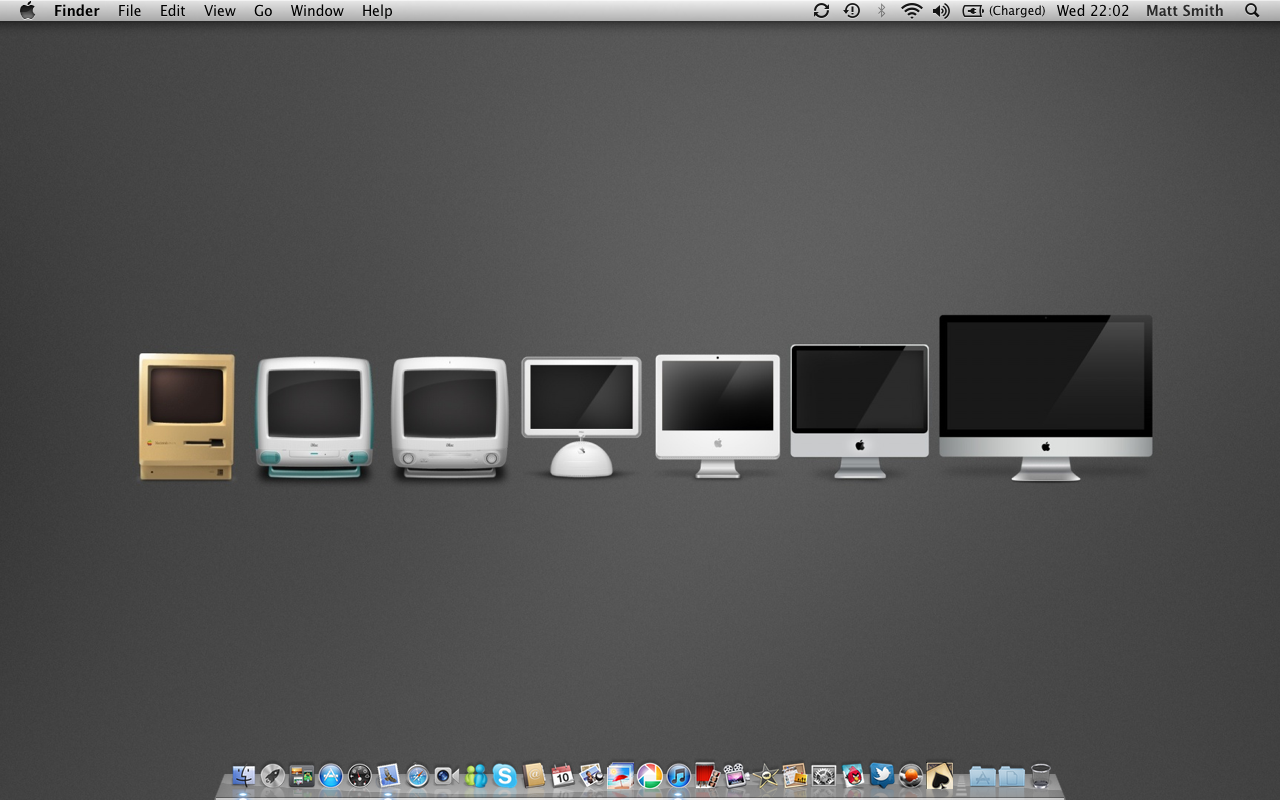Screen dimensions: 1280x800
Task: Open iTunes music note icon
Action: [679, 775]
